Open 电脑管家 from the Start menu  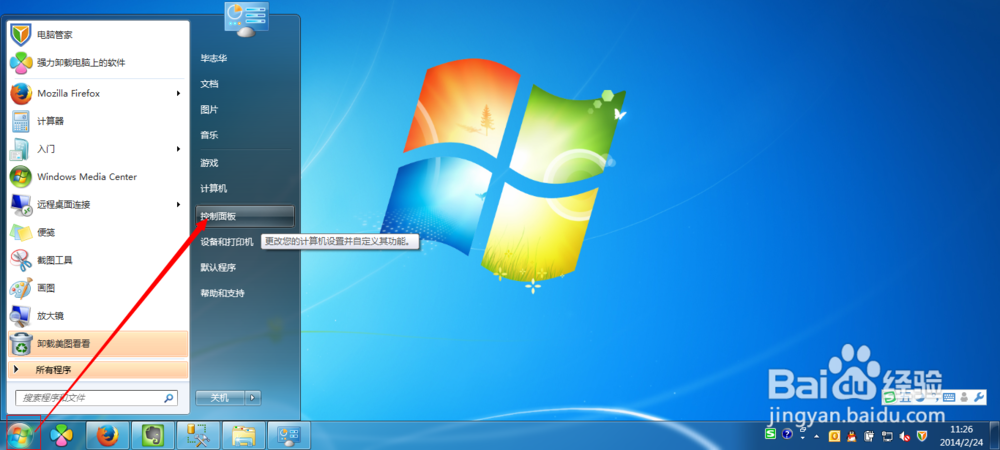click(98, 34)
